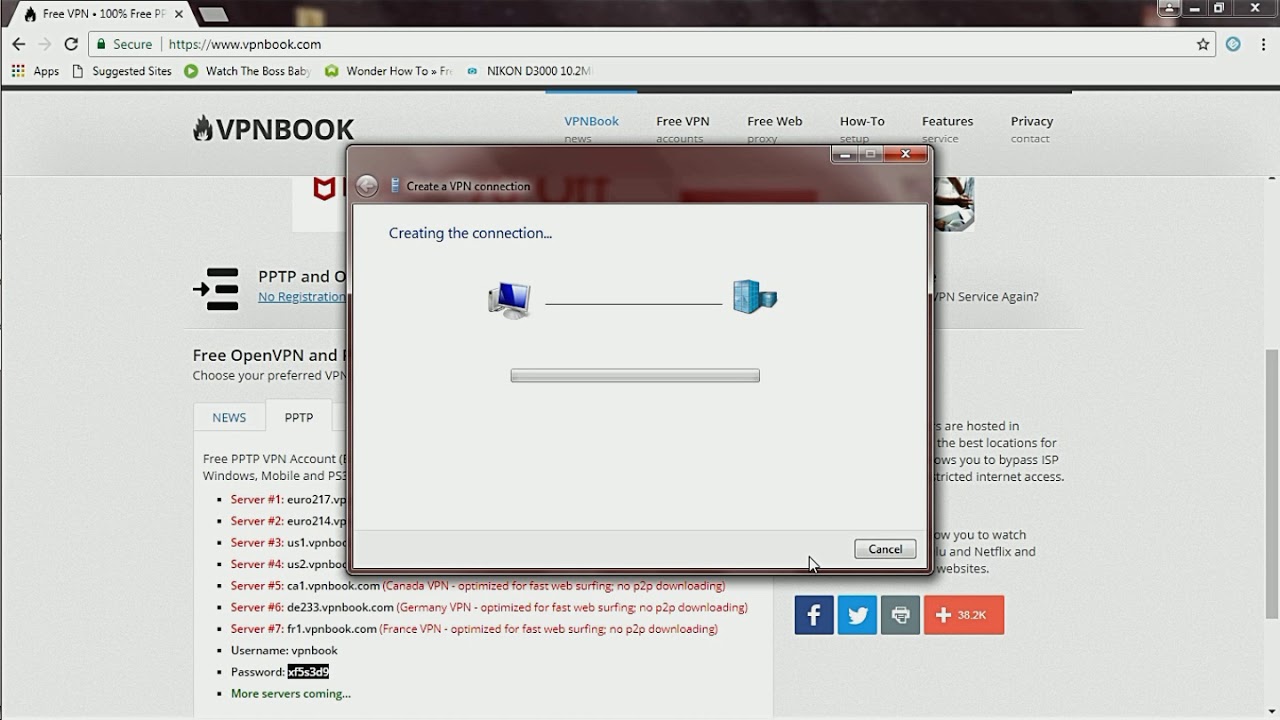The height and width of the screenshot is (720, 1280).
Task: Share on Facebook button
Action: pyautogui.click(x=814, y=615)
